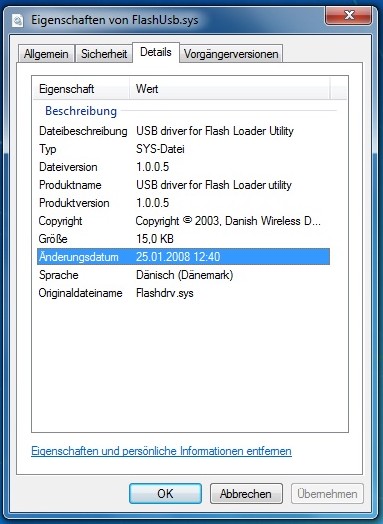Click the Eigenschaft column header
Screen dimensions: 383x524
81,89
